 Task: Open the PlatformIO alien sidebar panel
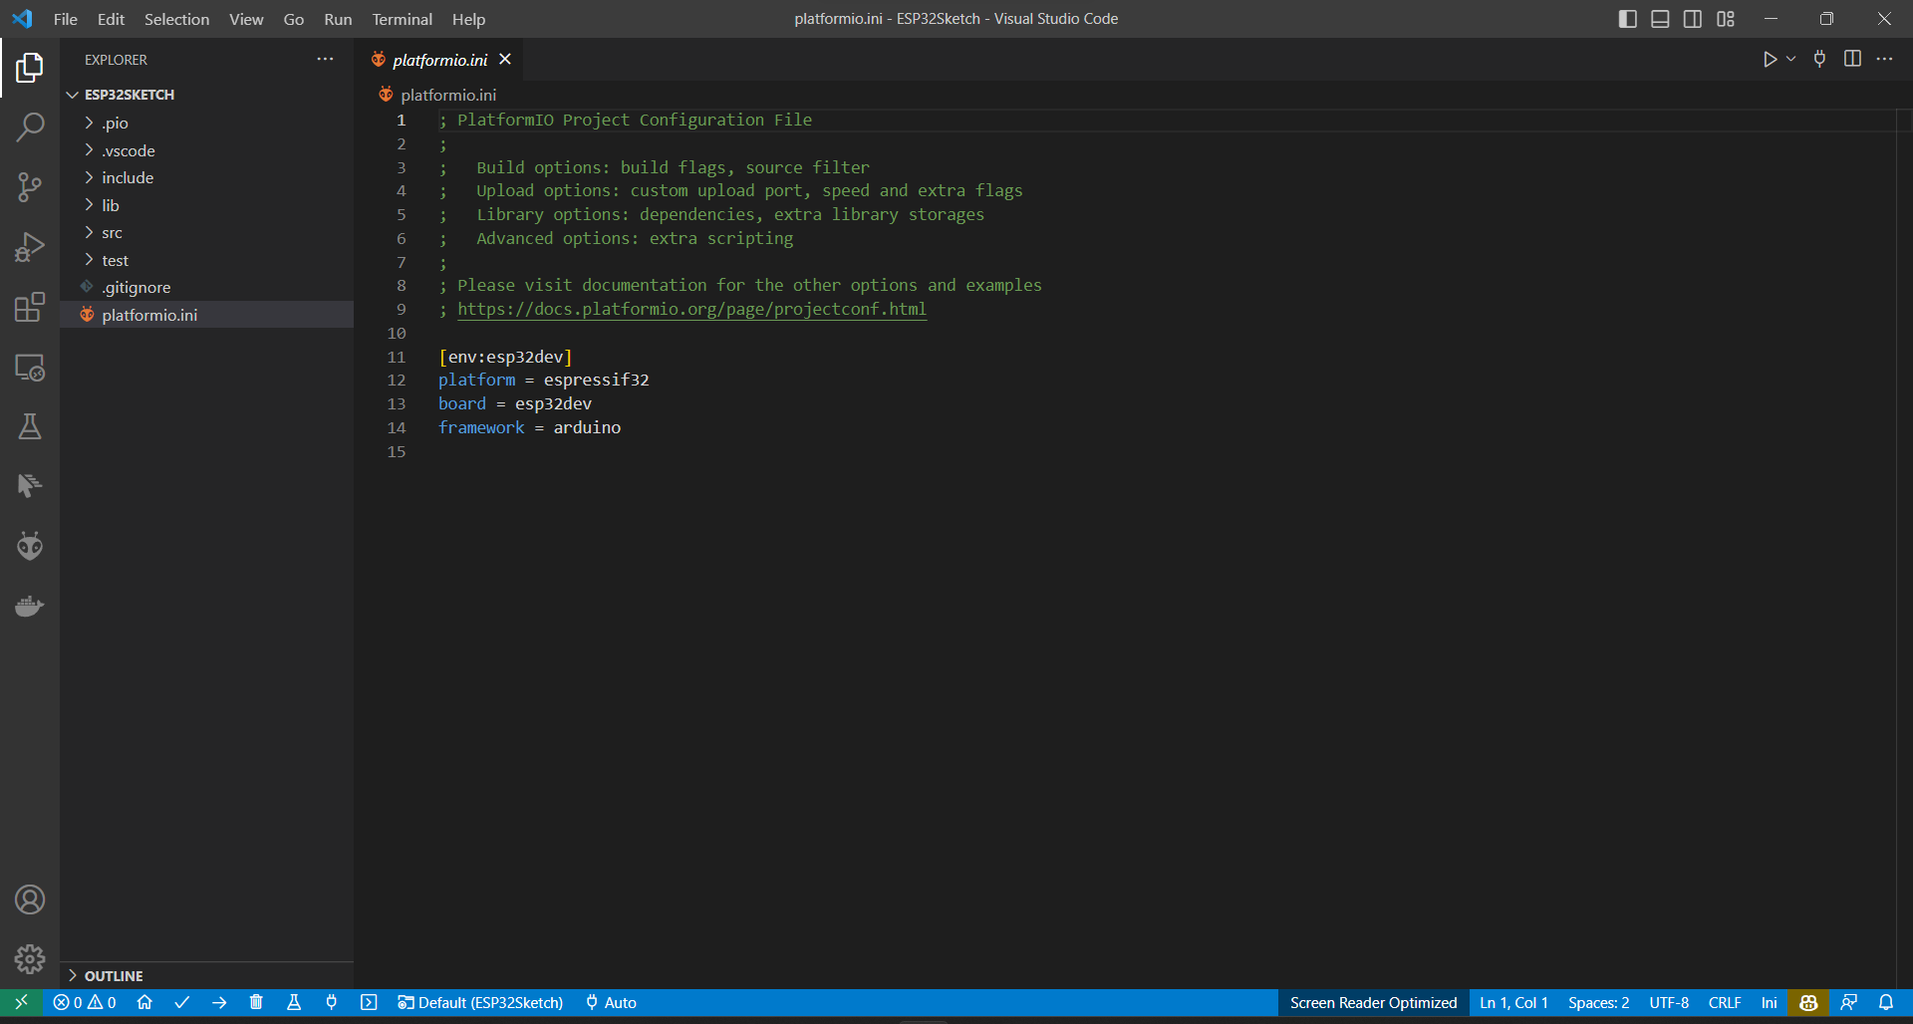30,546
